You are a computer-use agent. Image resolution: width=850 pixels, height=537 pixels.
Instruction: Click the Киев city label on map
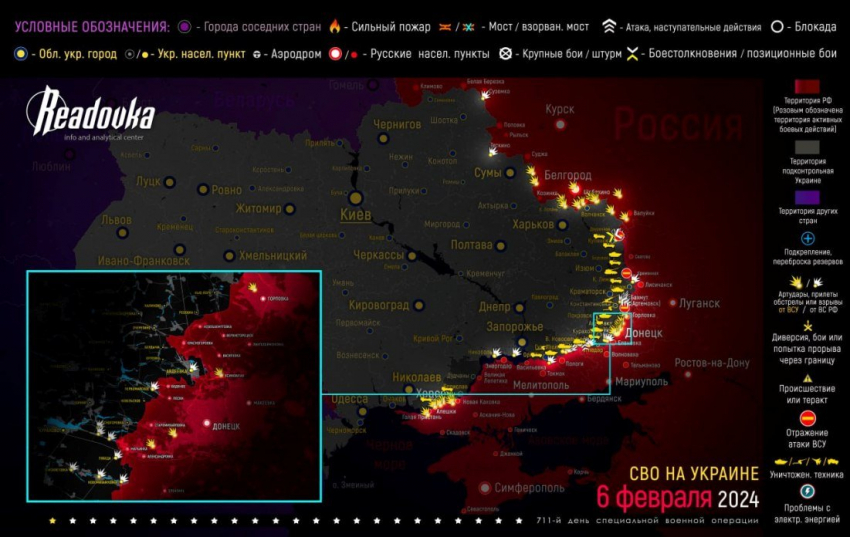click(x=356, y=214)
